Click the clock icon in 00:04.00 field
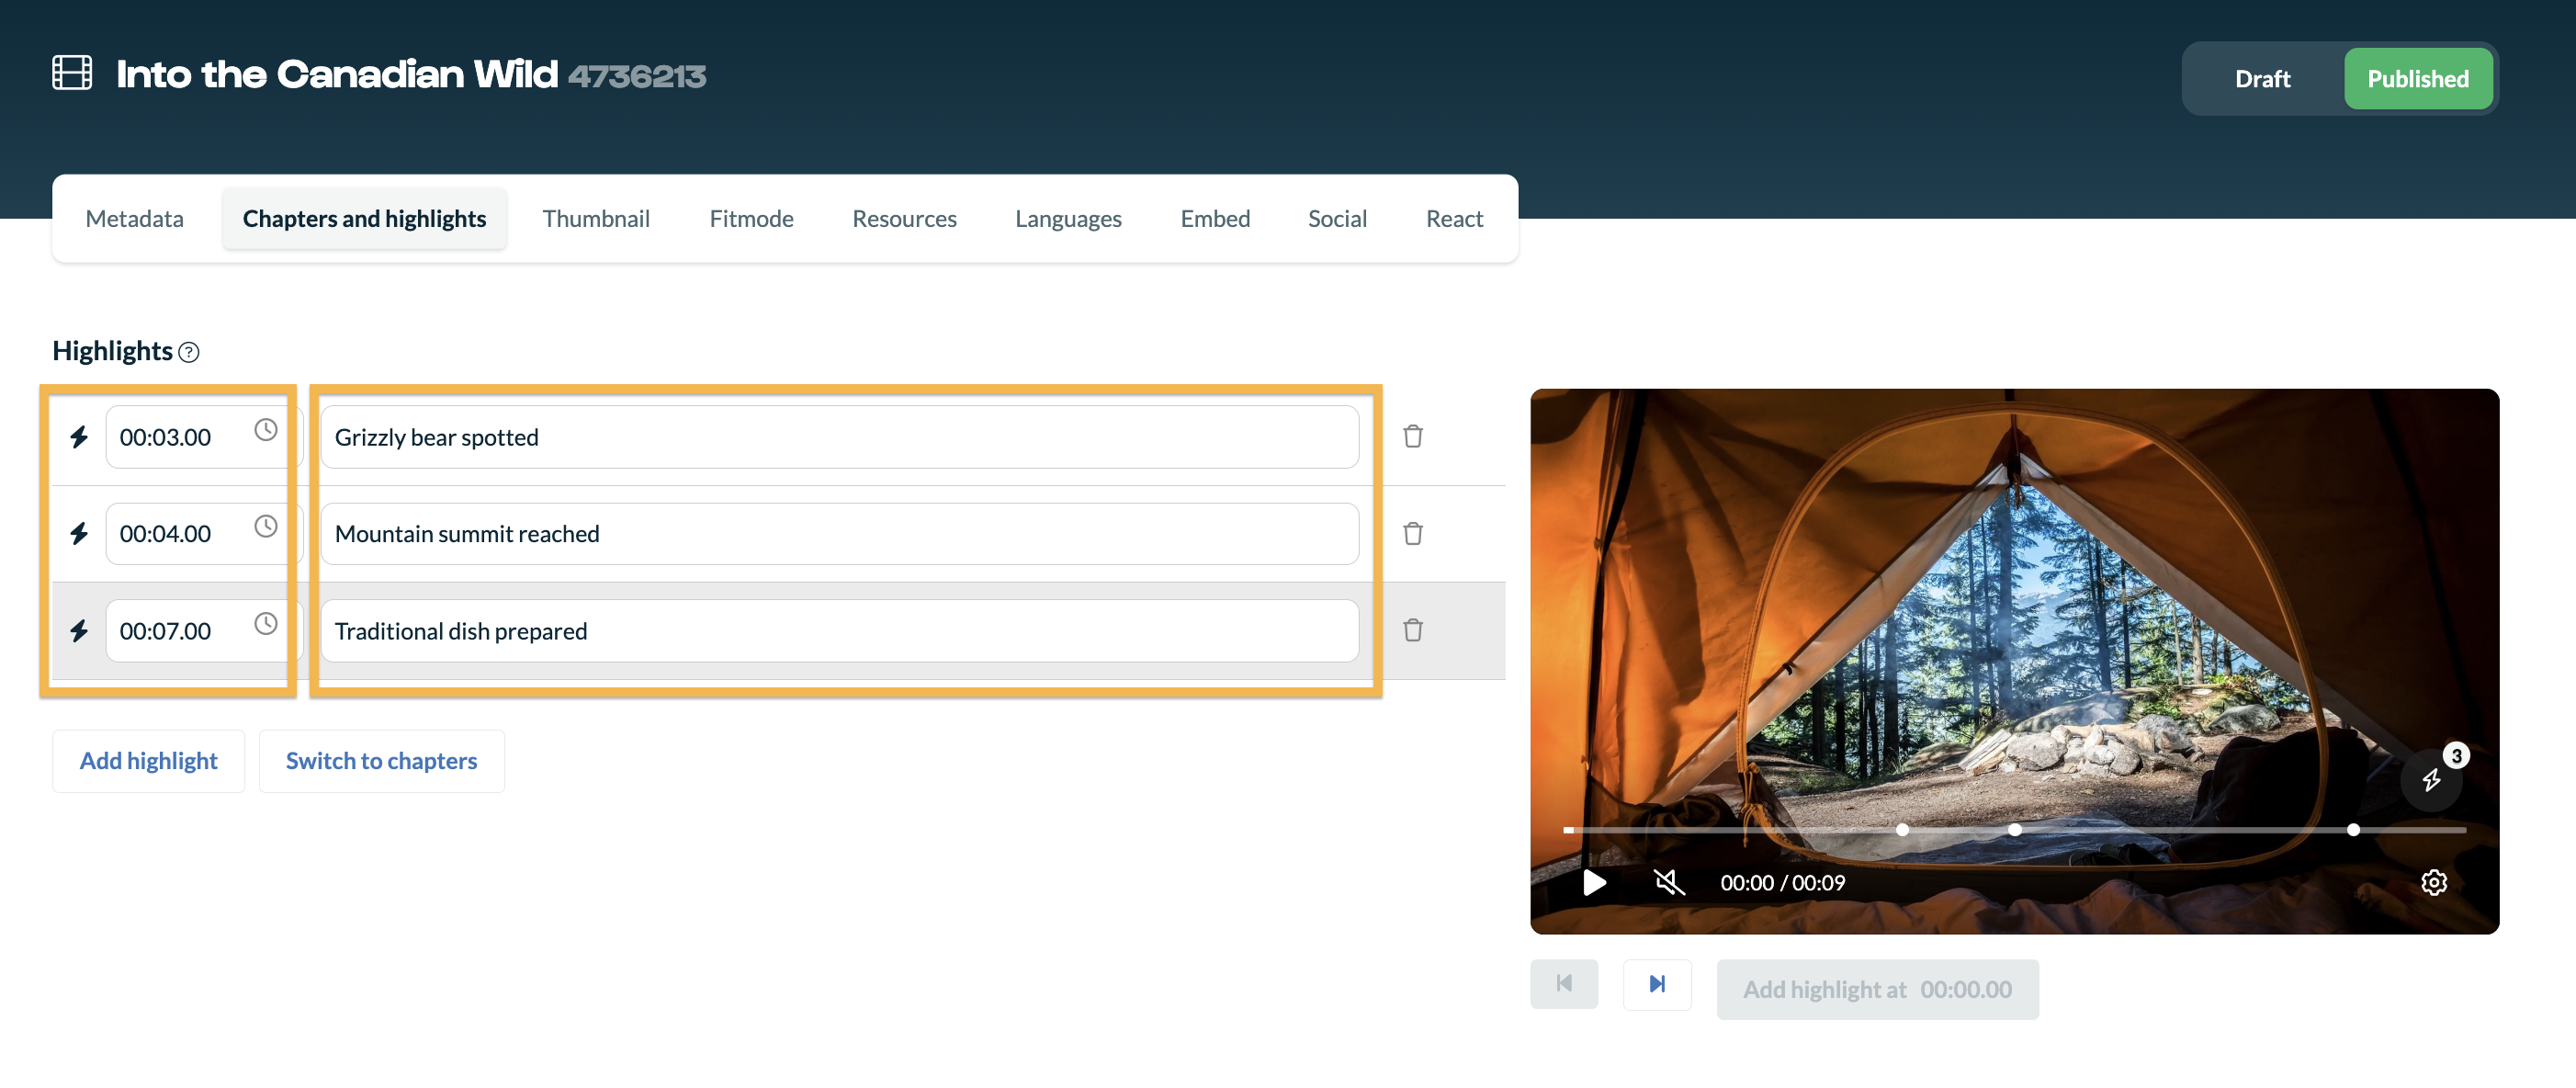2576x1088 pixels. [x=265, y=527]
